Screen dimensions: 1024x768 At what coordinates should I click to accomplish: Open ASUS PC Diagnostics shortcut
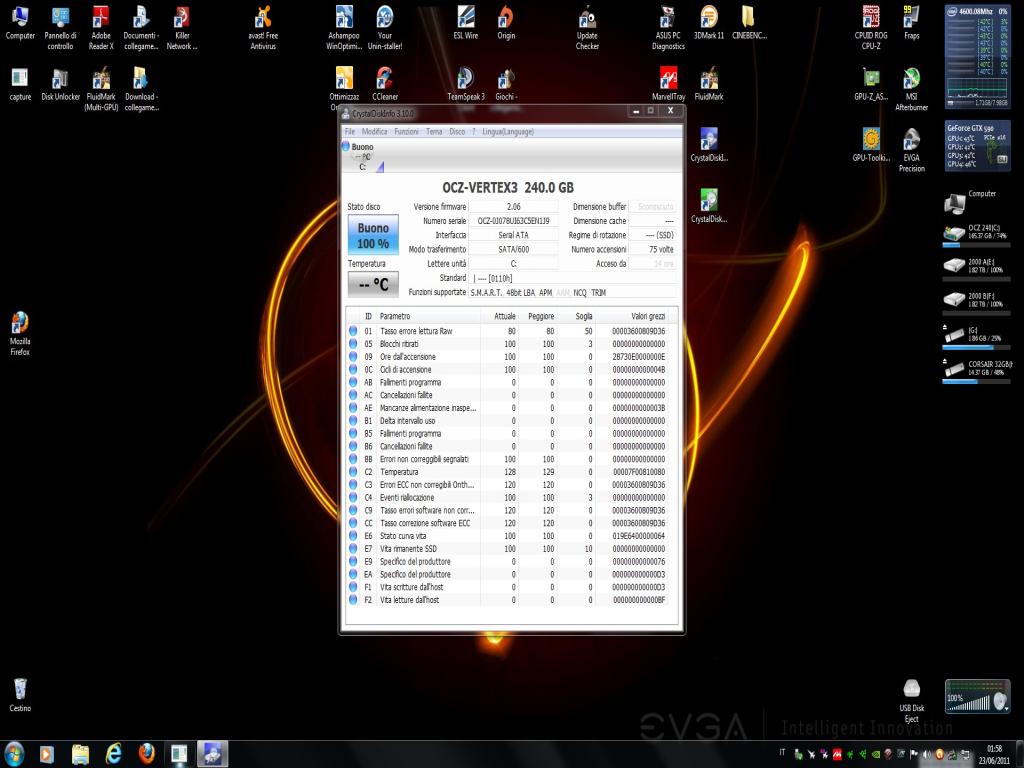click(668, 27)
